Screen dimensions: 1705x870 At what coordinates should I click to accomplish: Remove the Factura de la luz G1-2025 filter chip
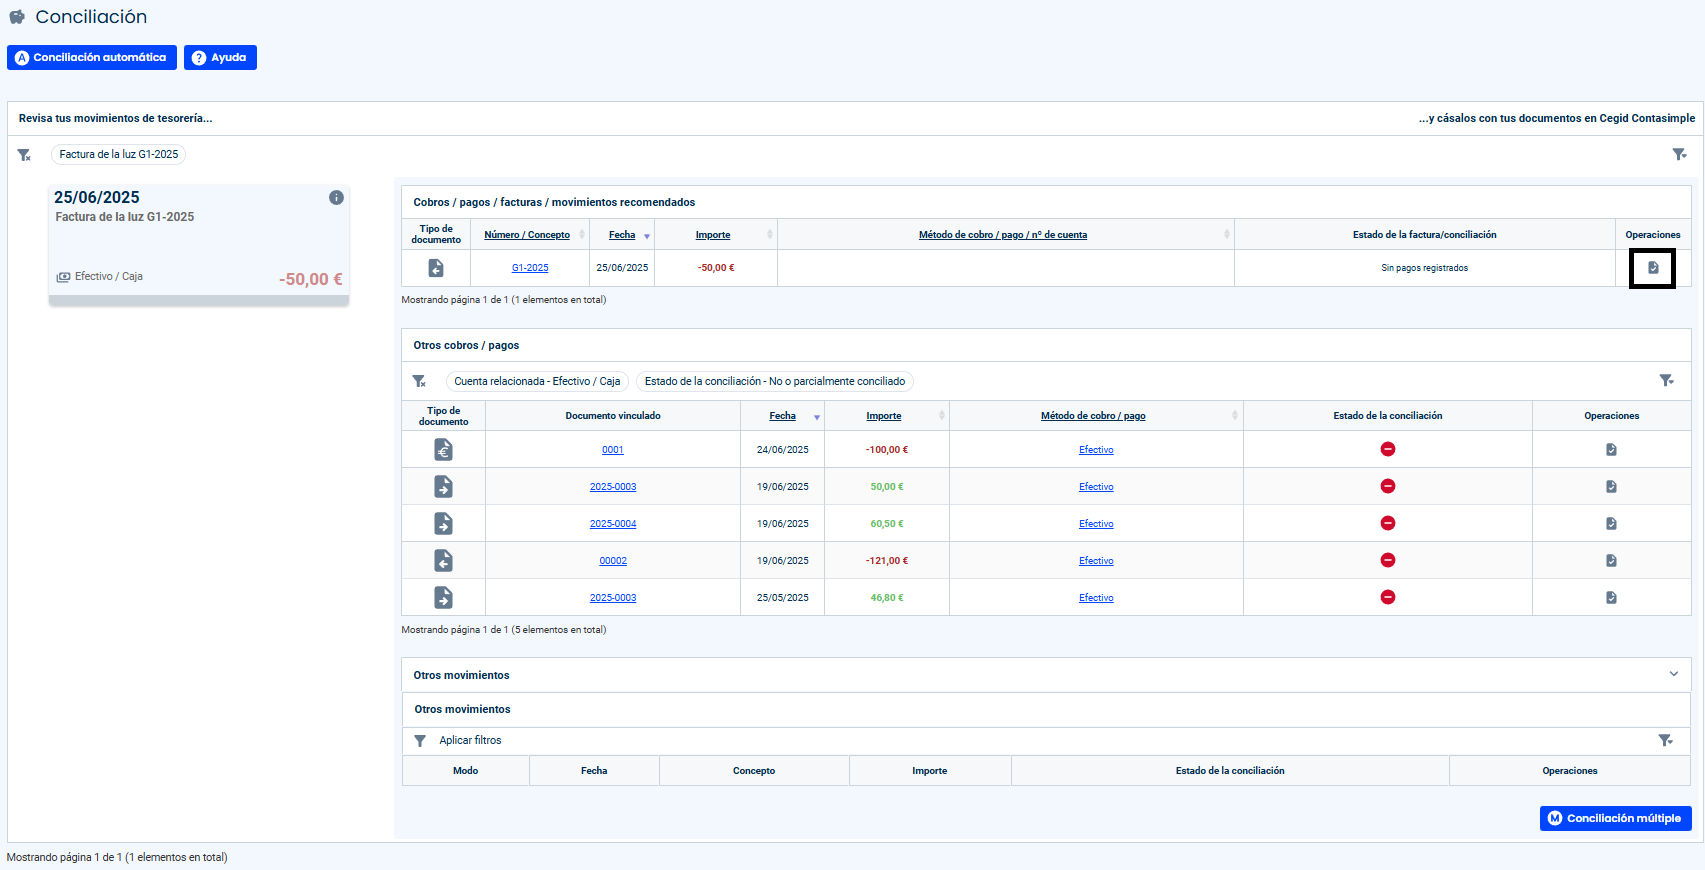click(x=118, y=154)
